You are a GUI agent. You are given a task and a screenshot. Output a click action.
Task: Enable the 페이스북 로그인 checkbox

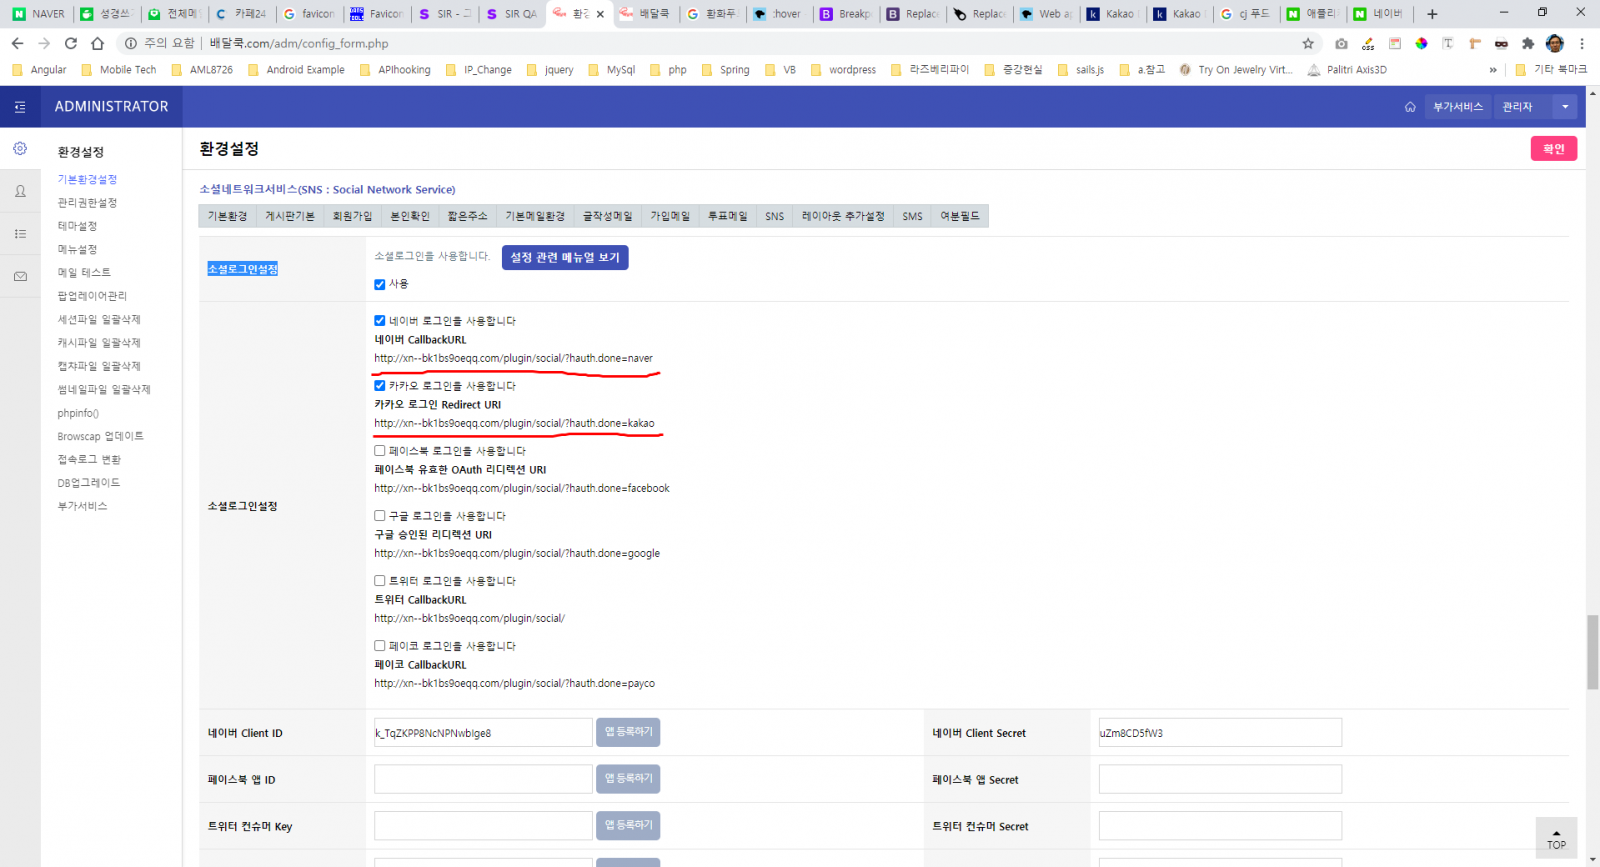coord(380,451)
